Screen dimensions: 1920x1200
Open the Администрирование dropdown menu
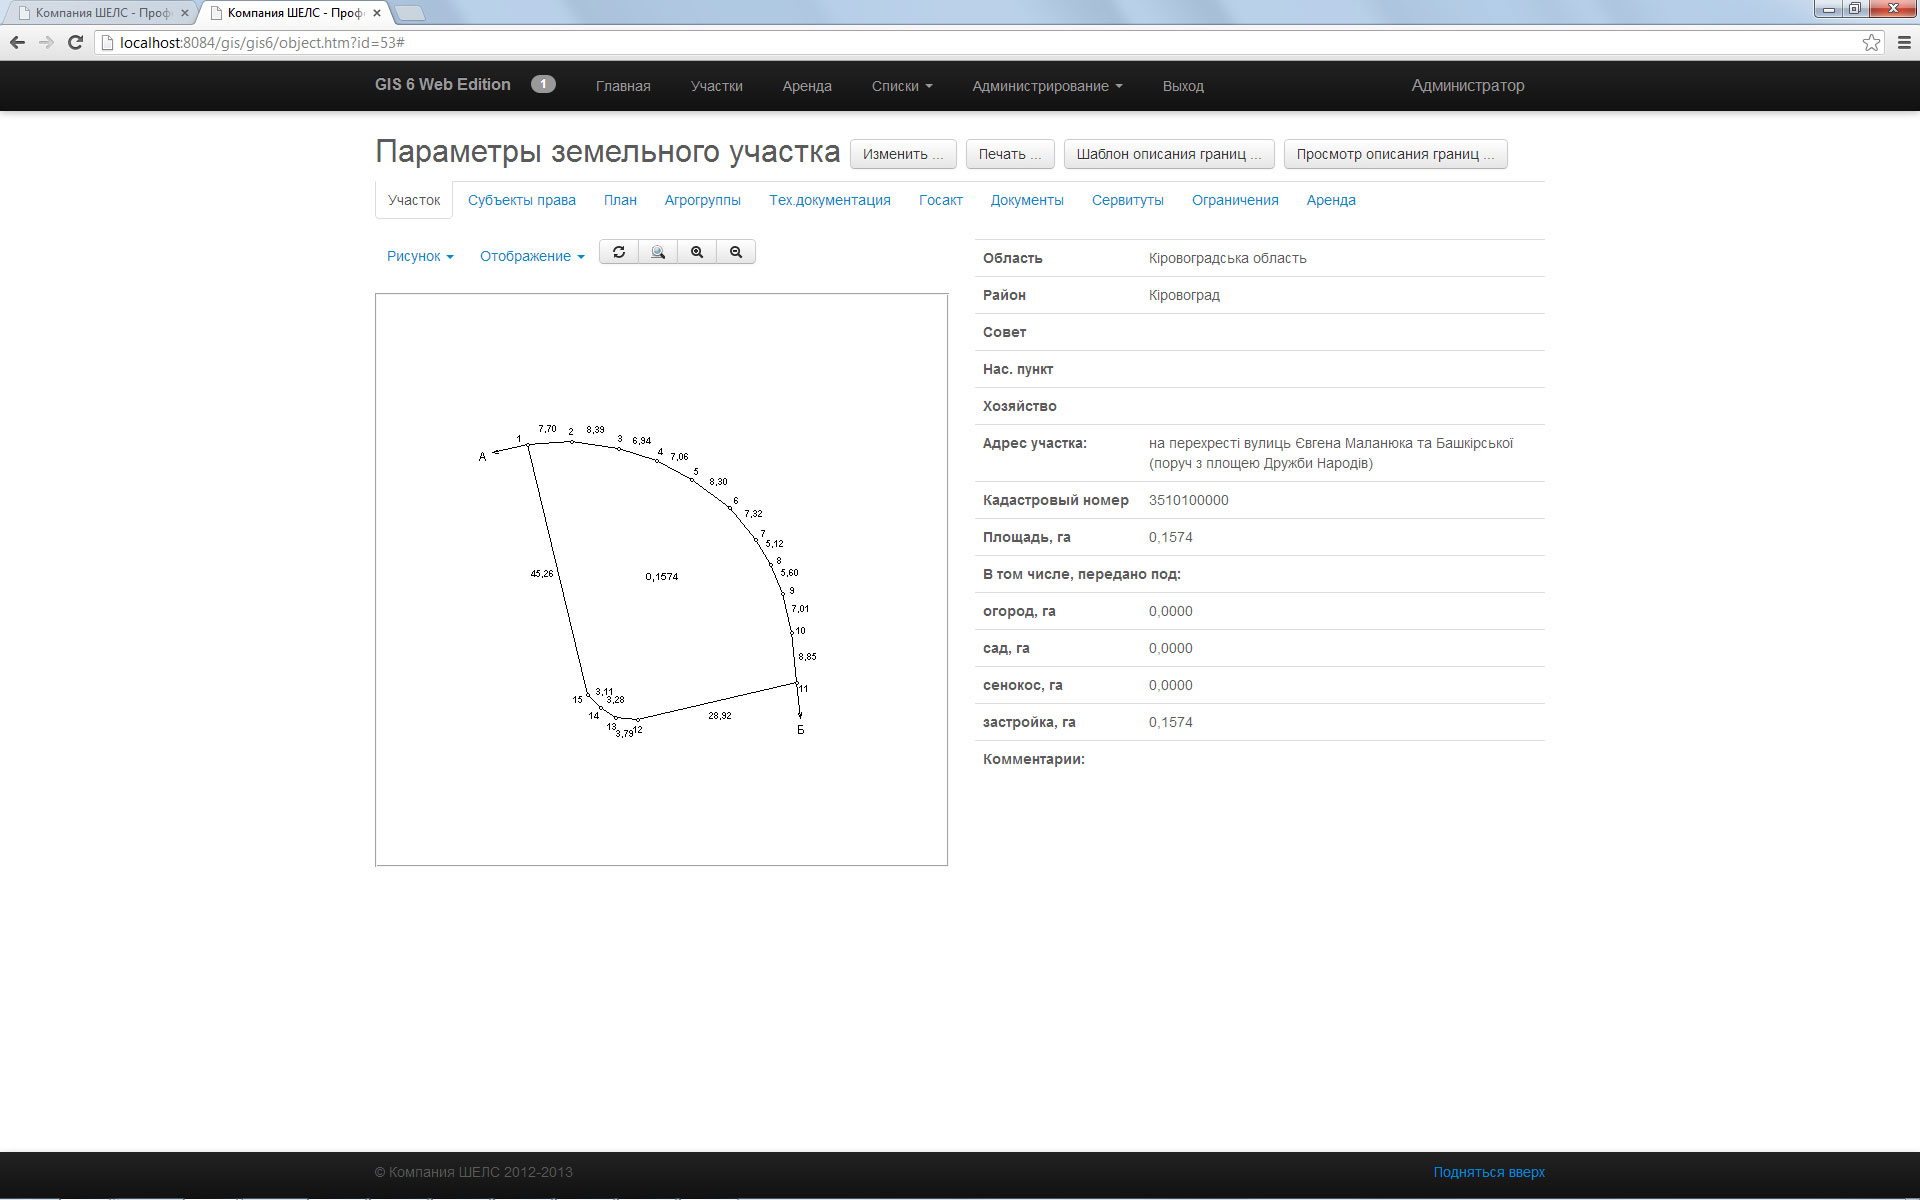1046,86
